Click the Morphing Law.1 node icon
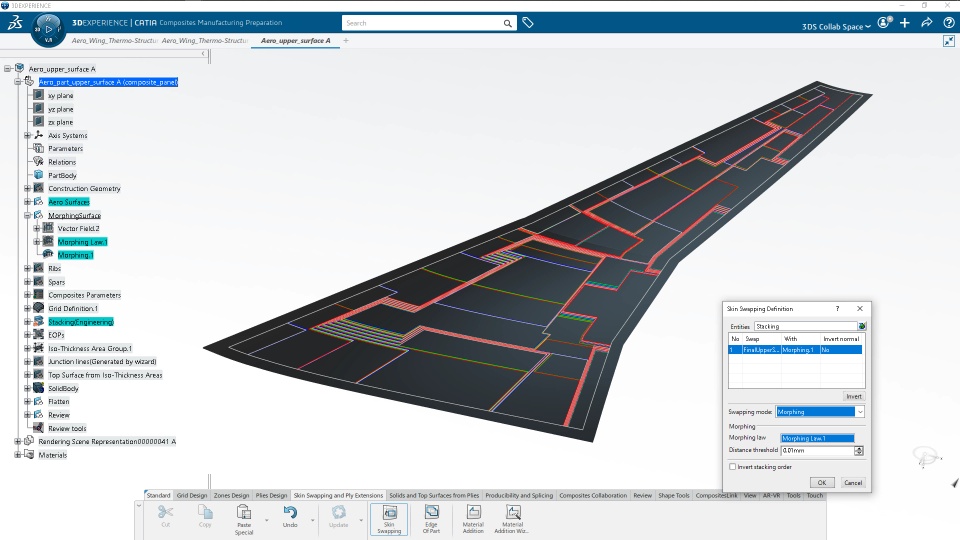Image resolution: width=960 pixels, height=540 pixels. (x=48, y=241)
